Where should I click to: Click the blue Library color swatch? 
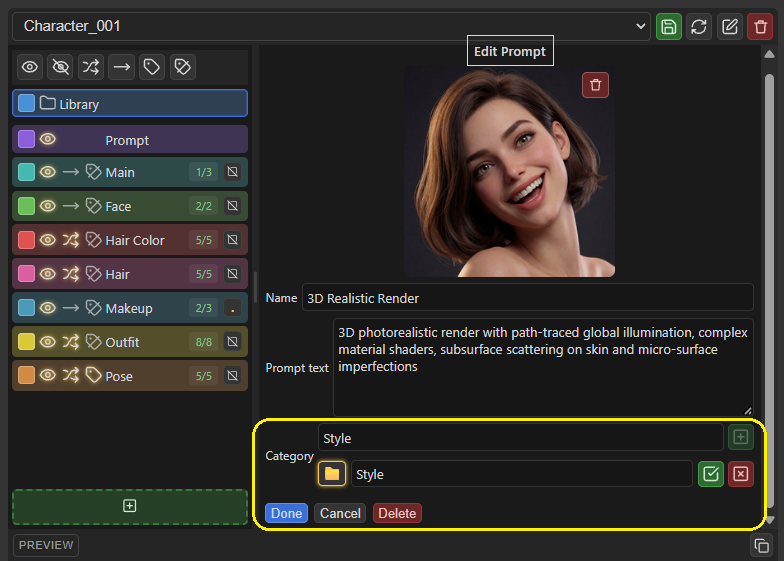coord(26,103)
